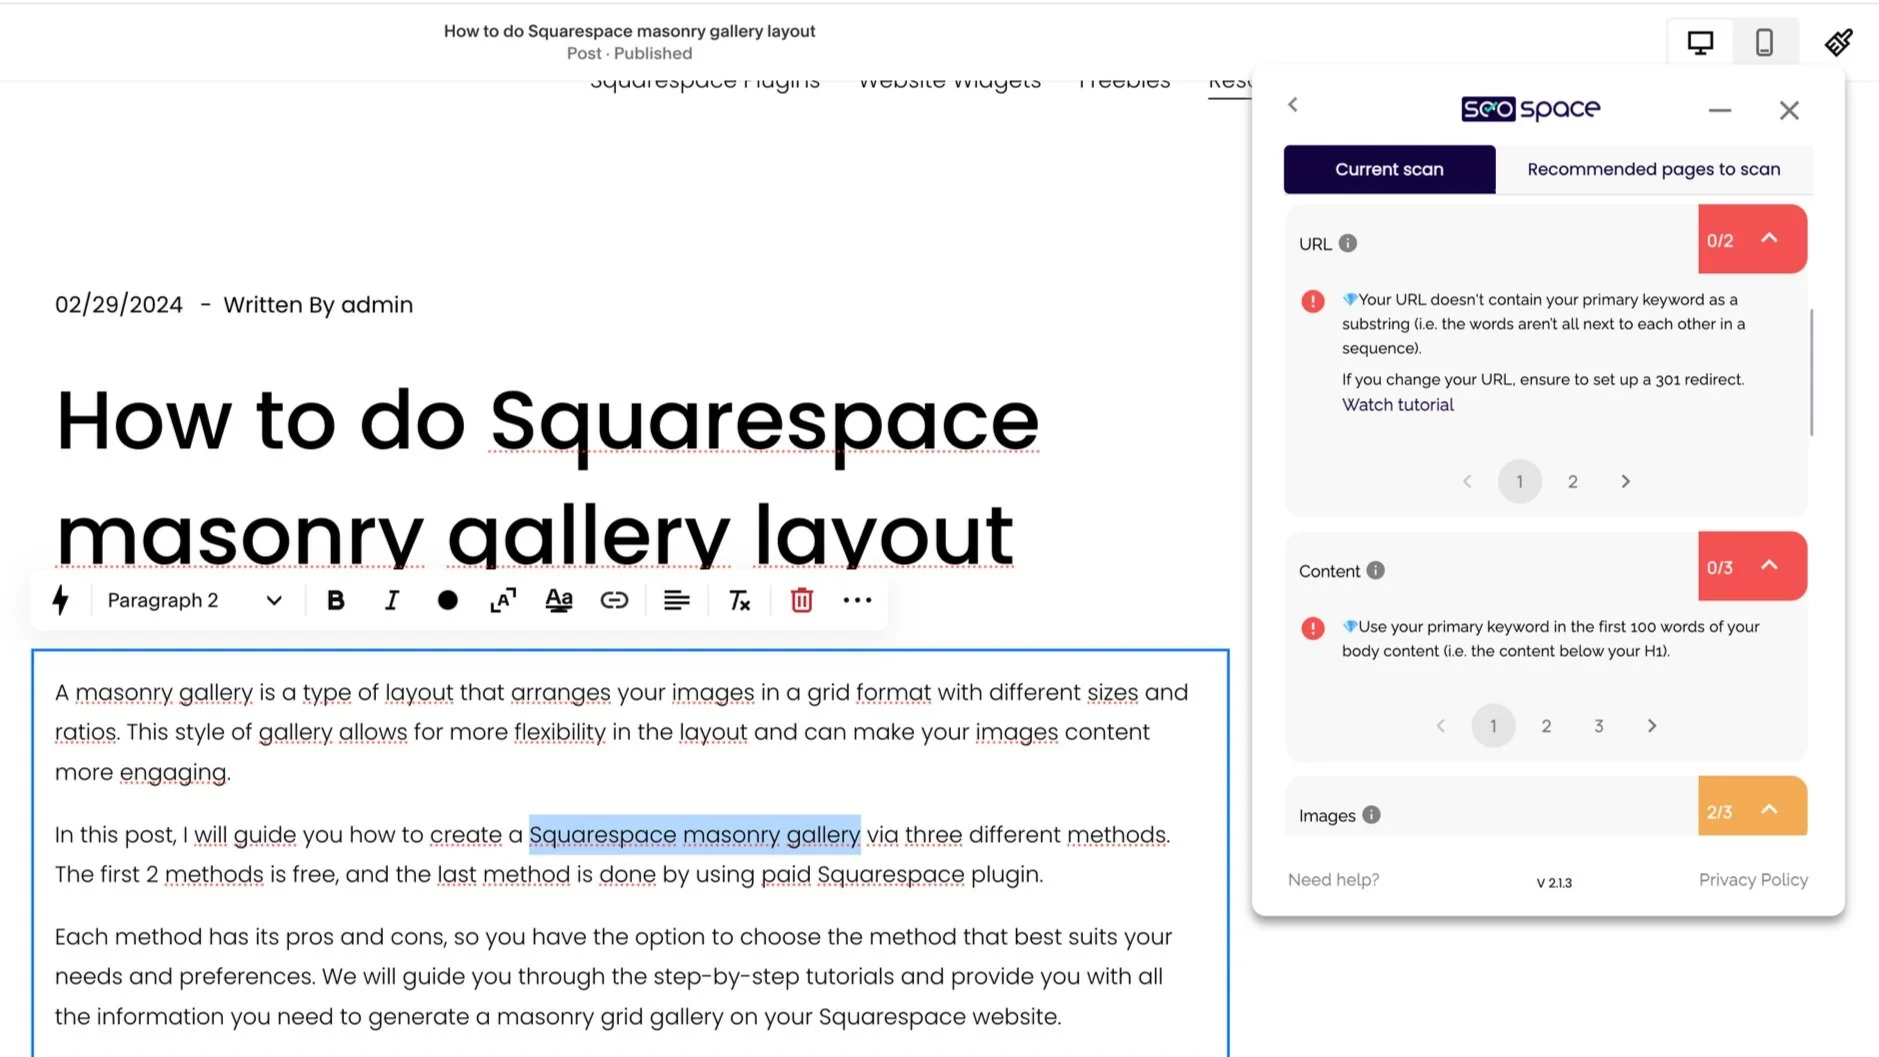
Task: Switch to desktop preview
Action: [1701, 42]
